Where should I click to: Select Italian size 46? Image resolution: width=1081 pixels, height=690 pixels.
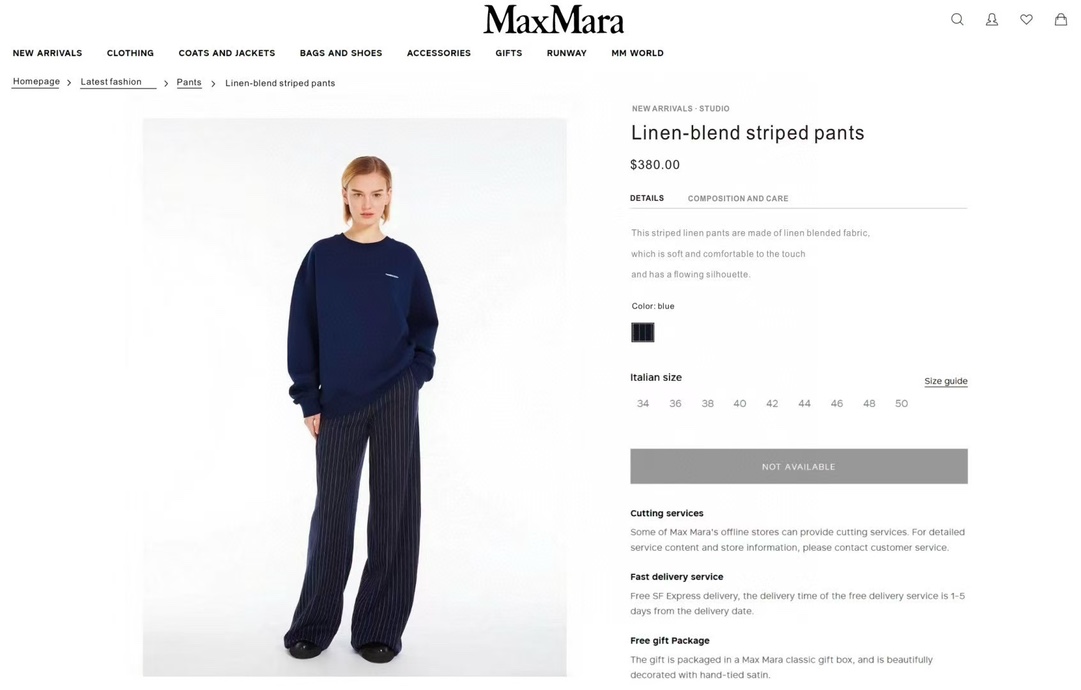pos(836,403)
